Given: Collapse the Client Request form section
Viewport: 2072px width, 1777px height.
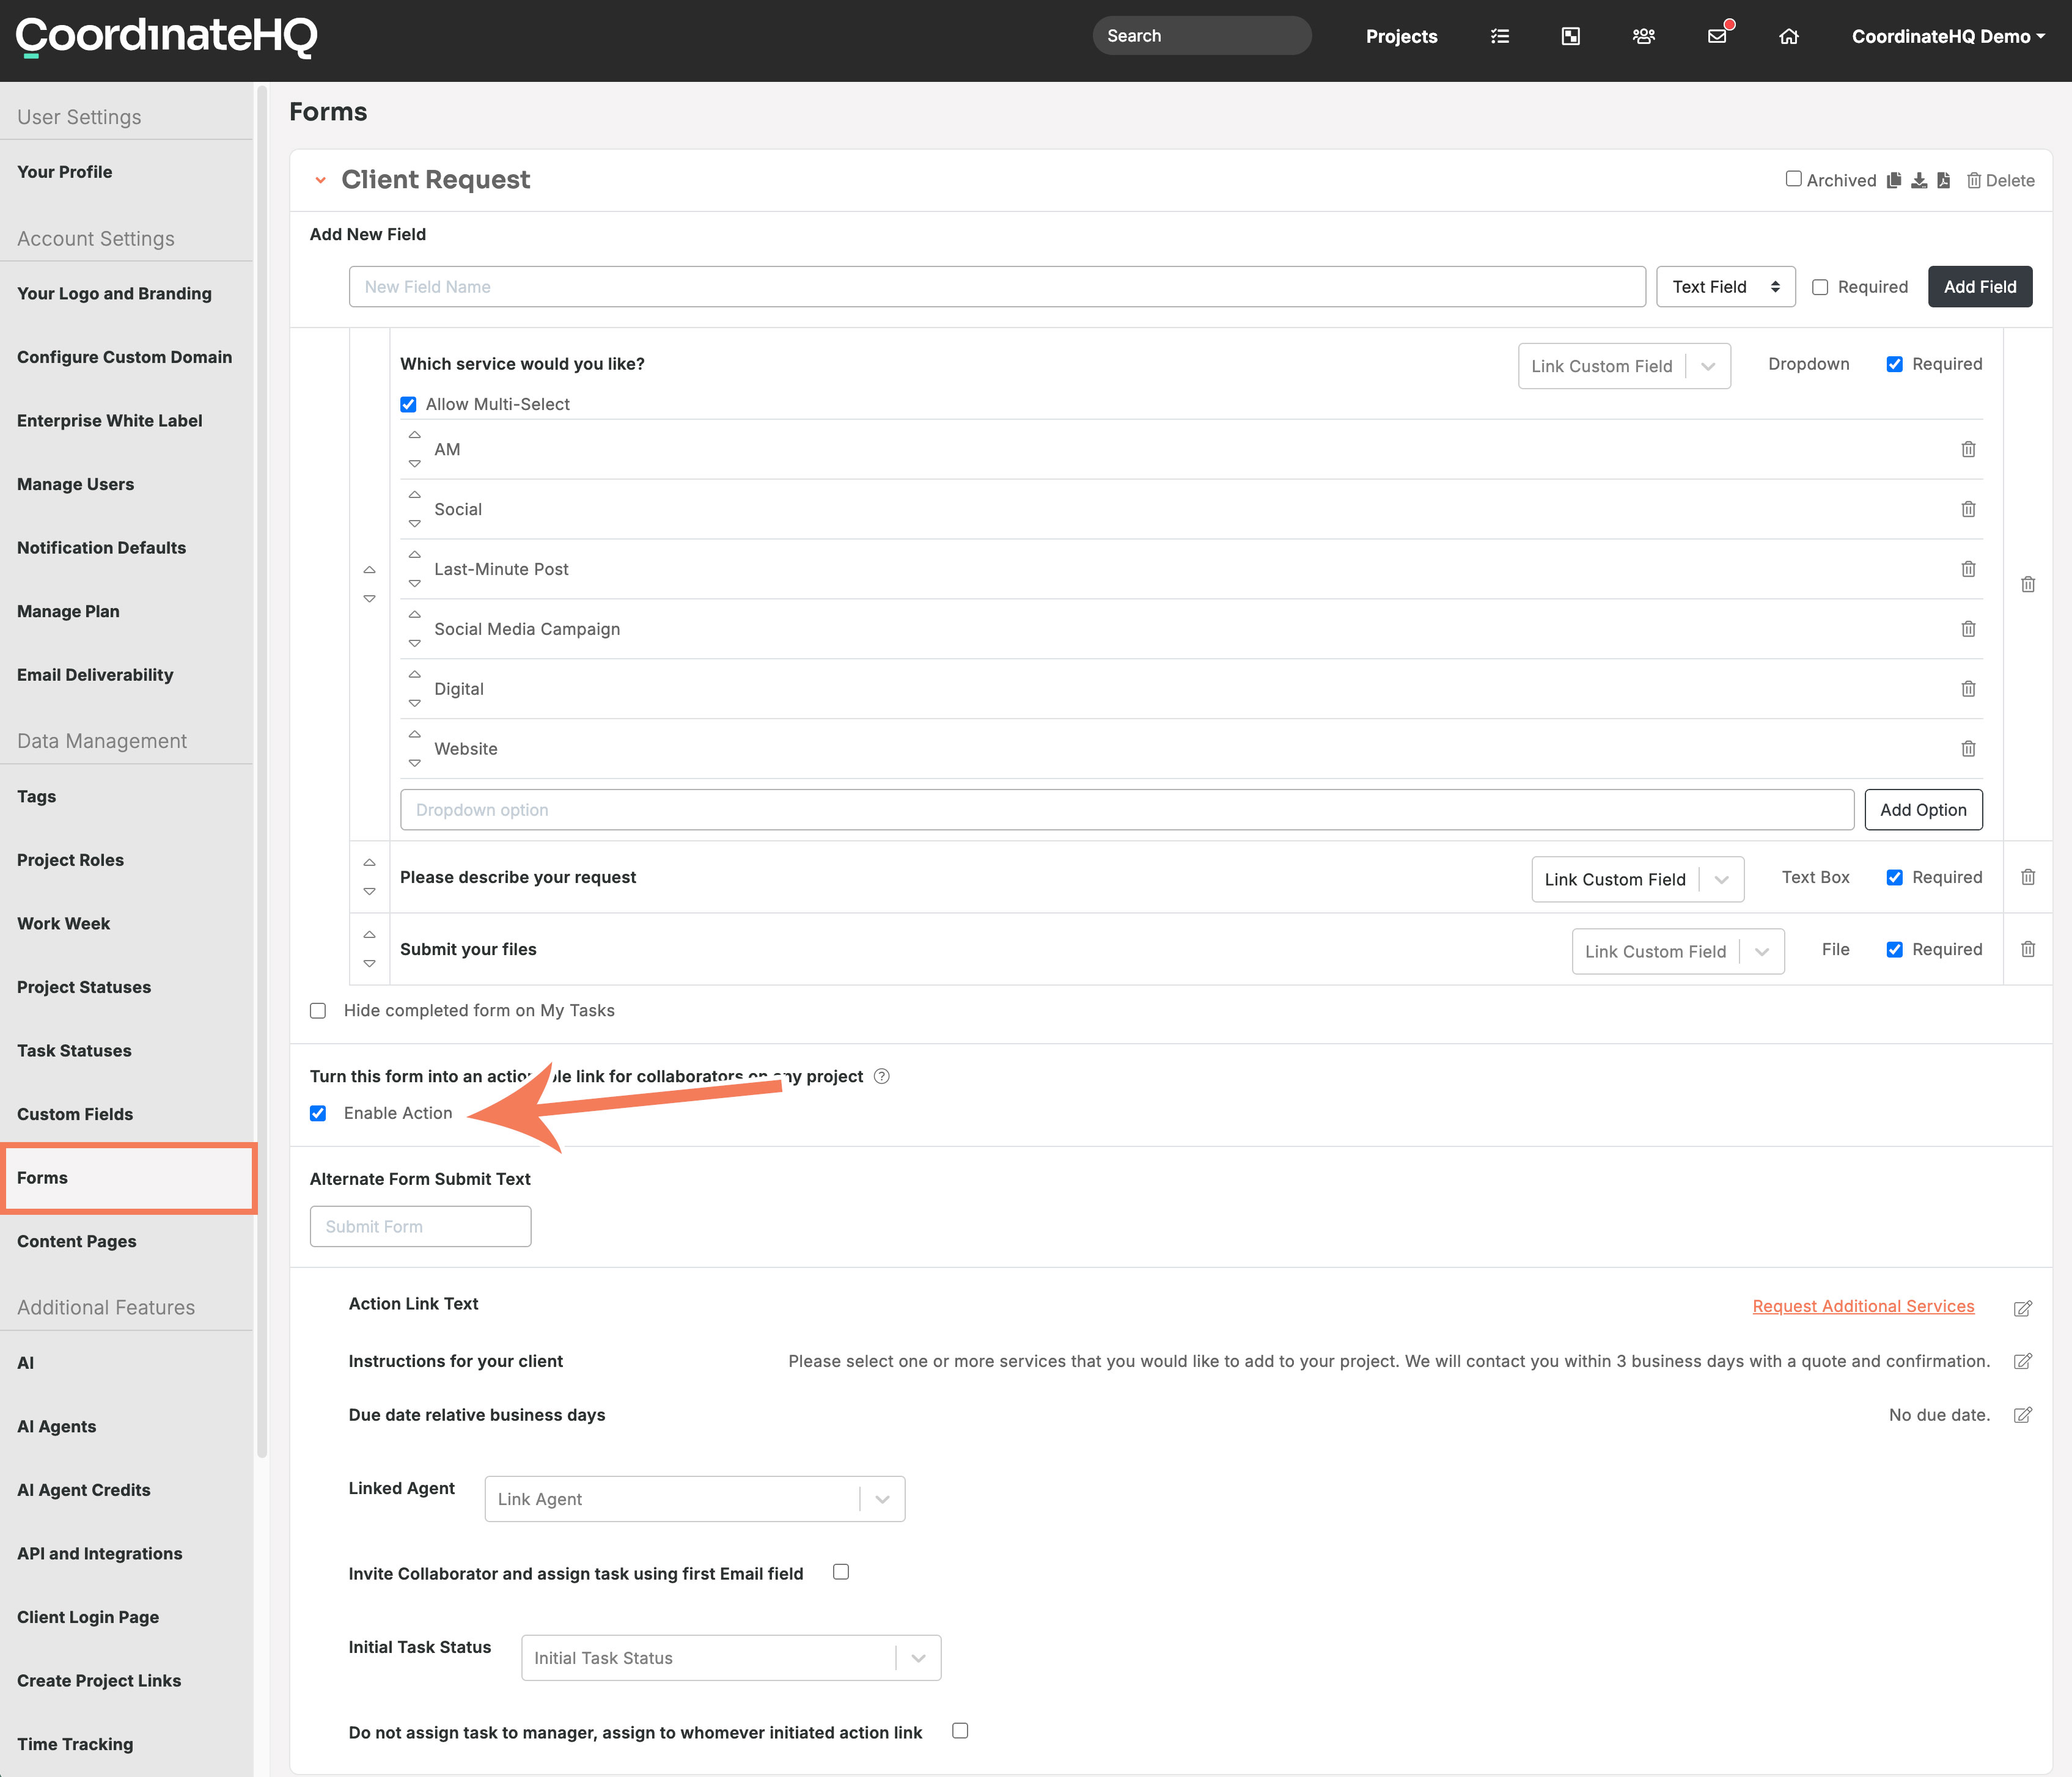Looking at the screenshot, I should click(320, 180).
